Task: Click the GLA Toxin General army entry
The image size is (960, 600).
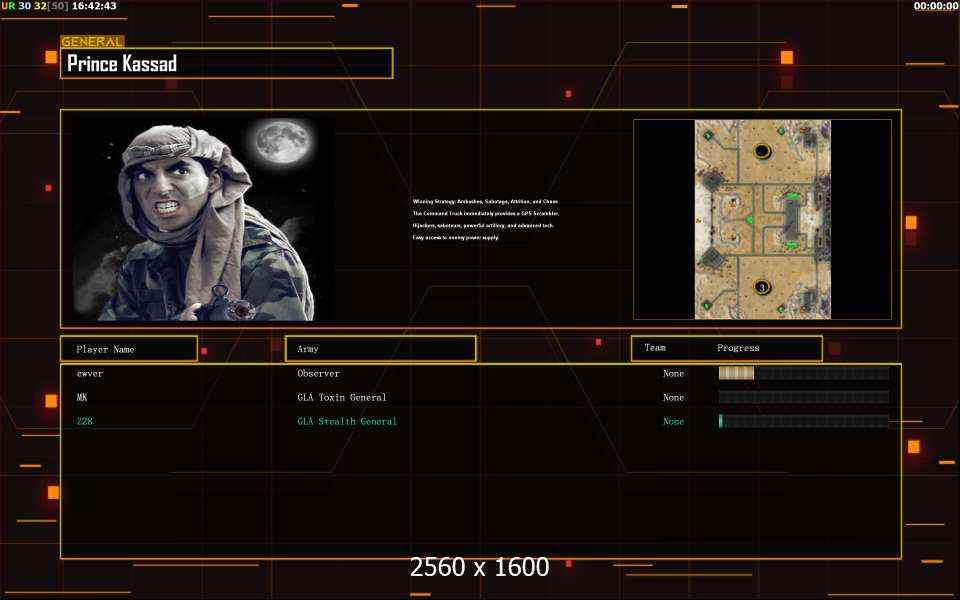Action: (342, 397)
